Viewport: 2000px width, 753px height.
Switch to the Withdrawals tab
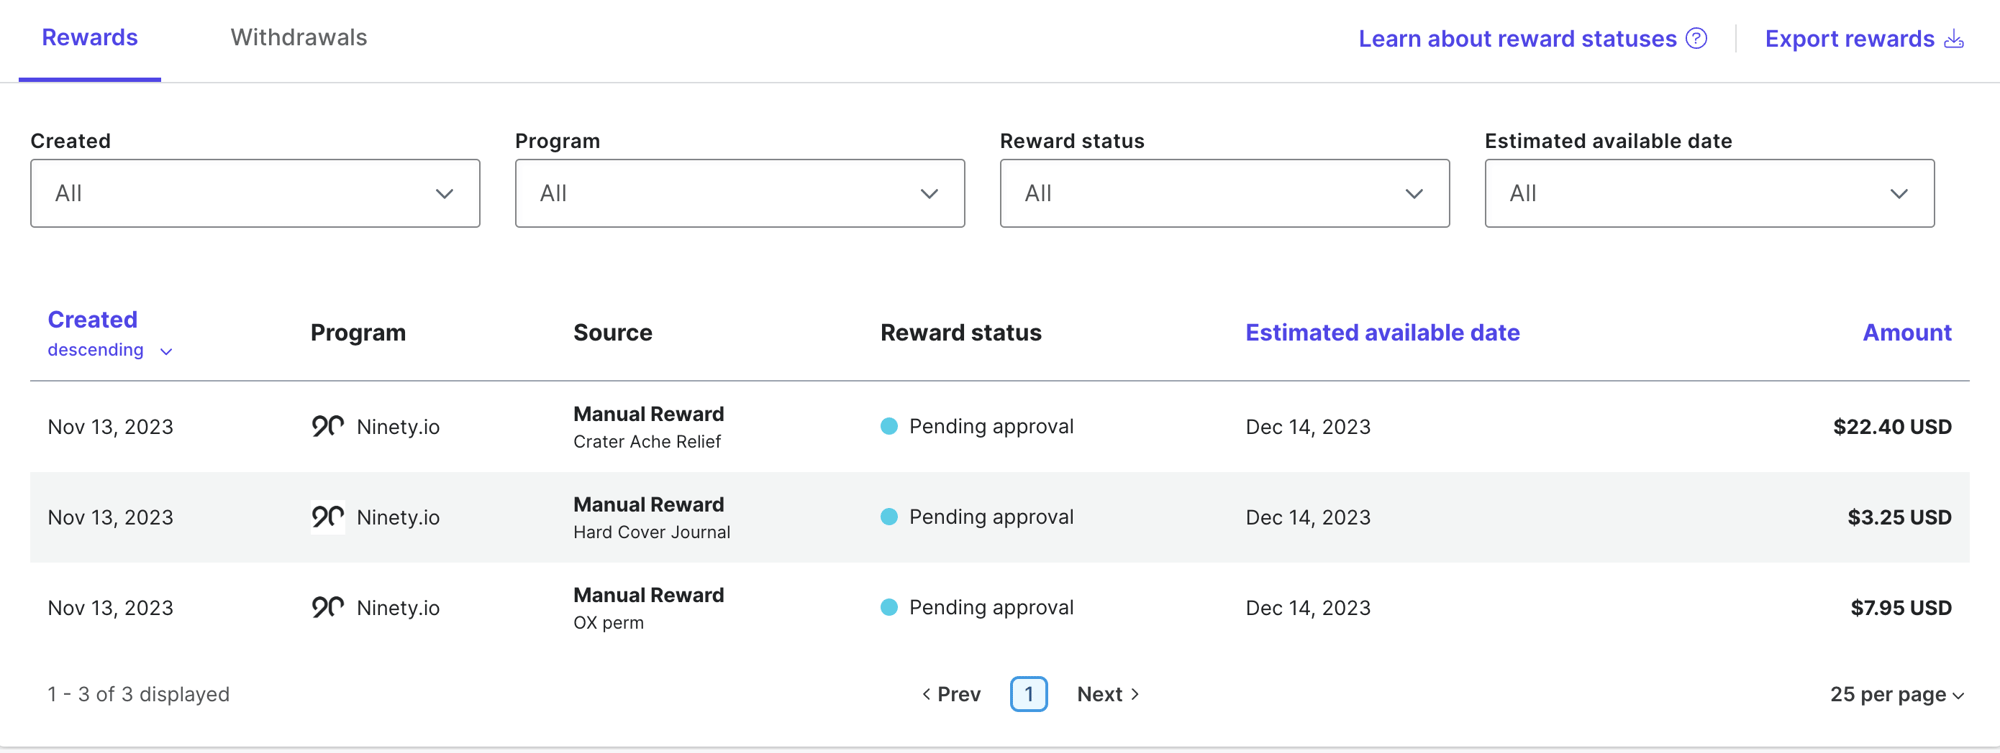299,38
